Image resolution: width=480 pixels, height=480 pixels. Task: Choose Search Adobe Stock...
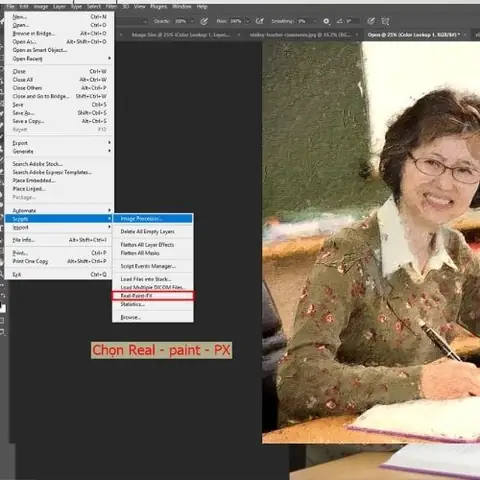click(60, 164)
